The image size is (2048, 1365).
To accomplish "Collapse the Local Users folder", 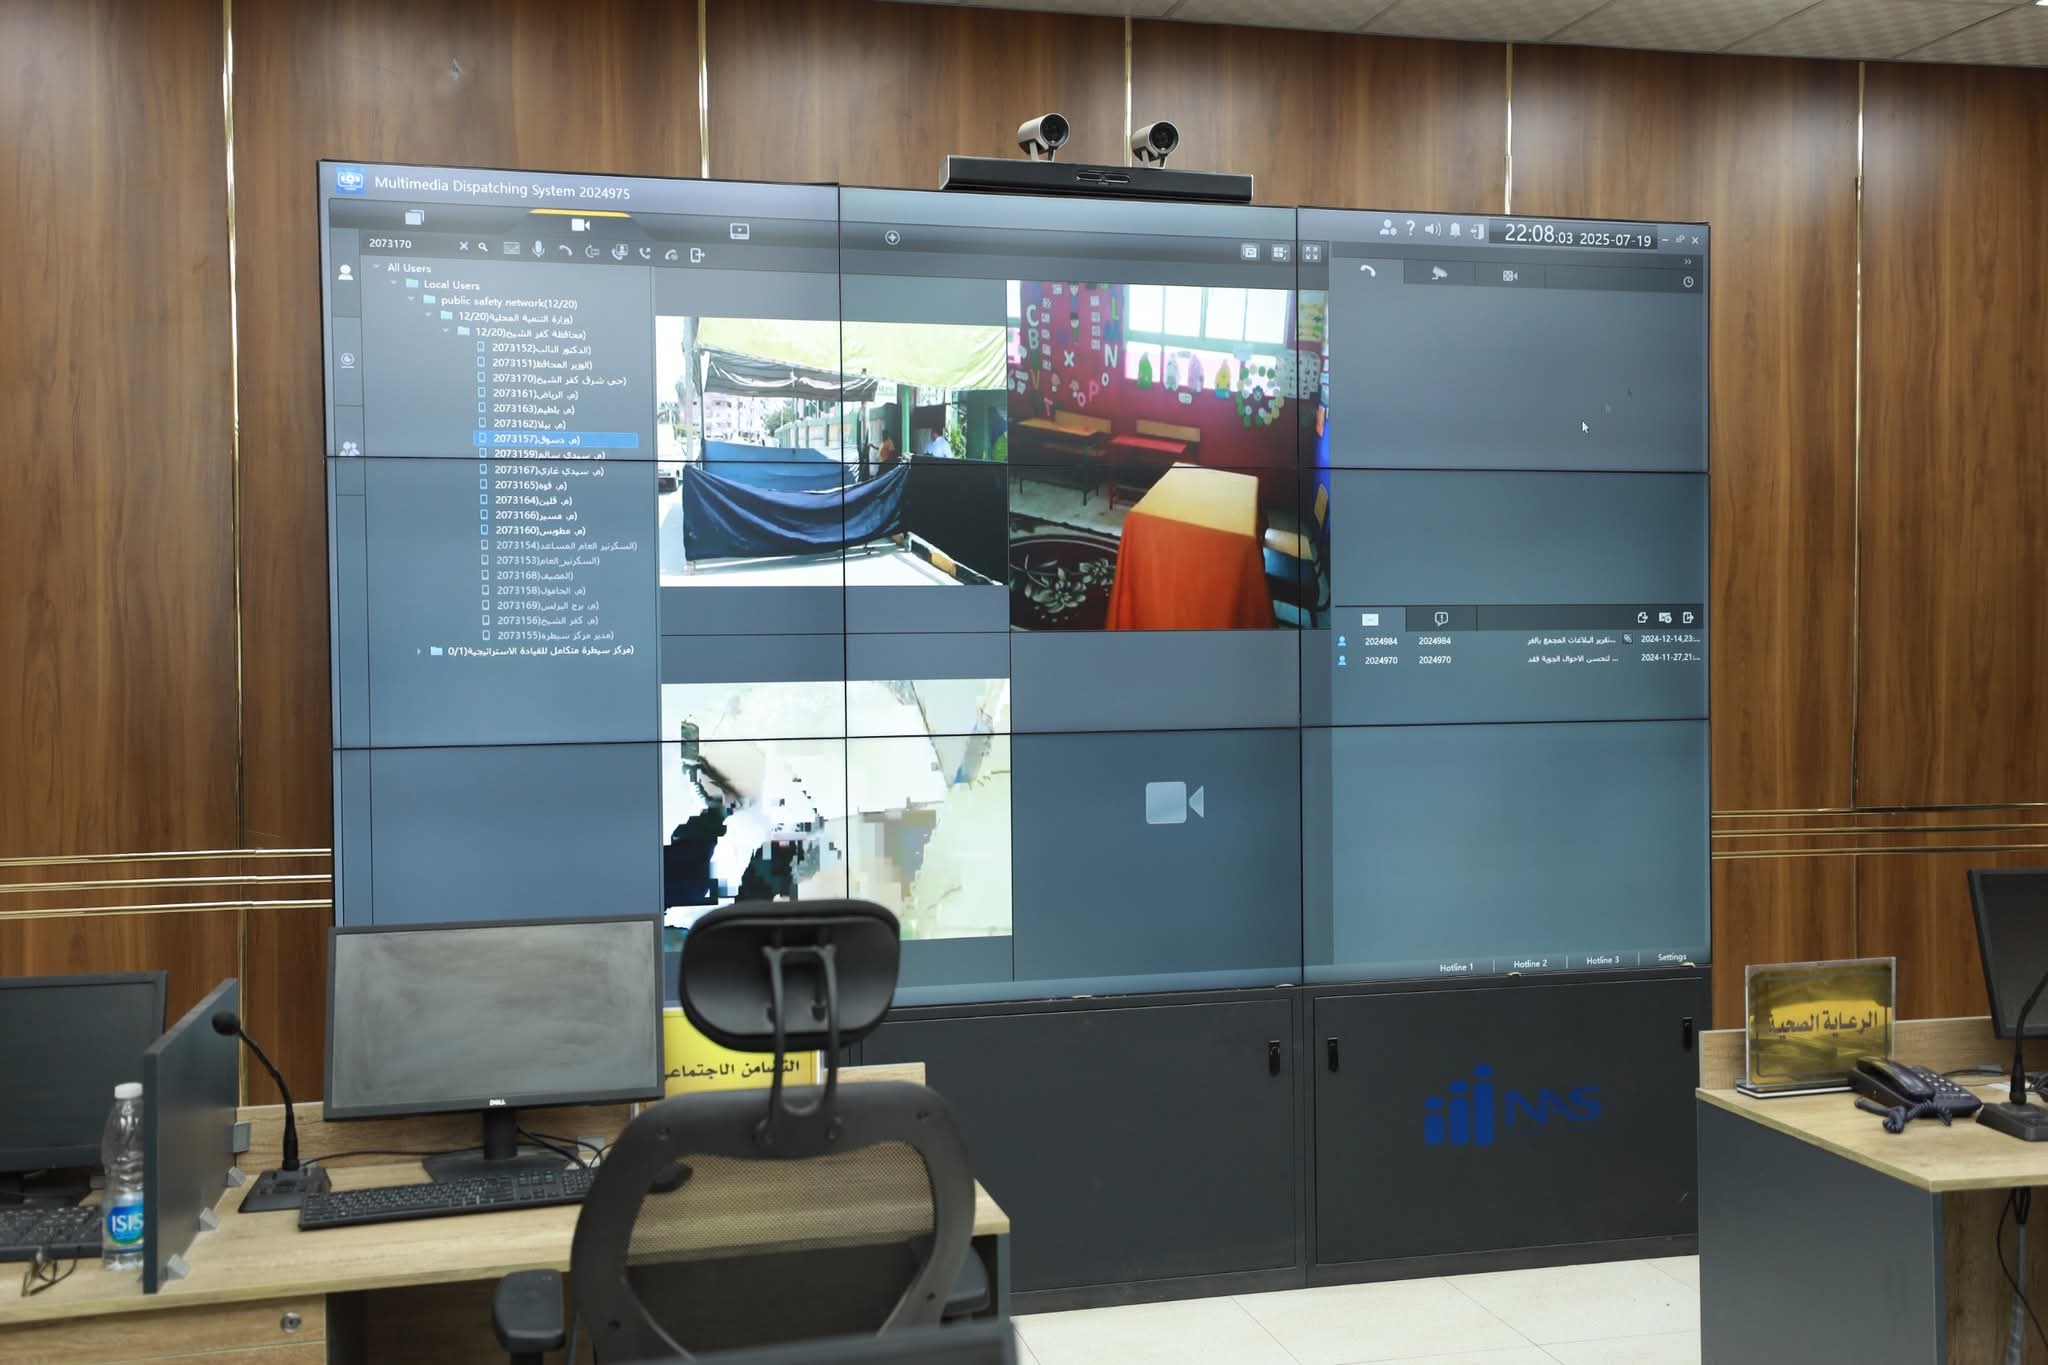I will tap(394, 283).
